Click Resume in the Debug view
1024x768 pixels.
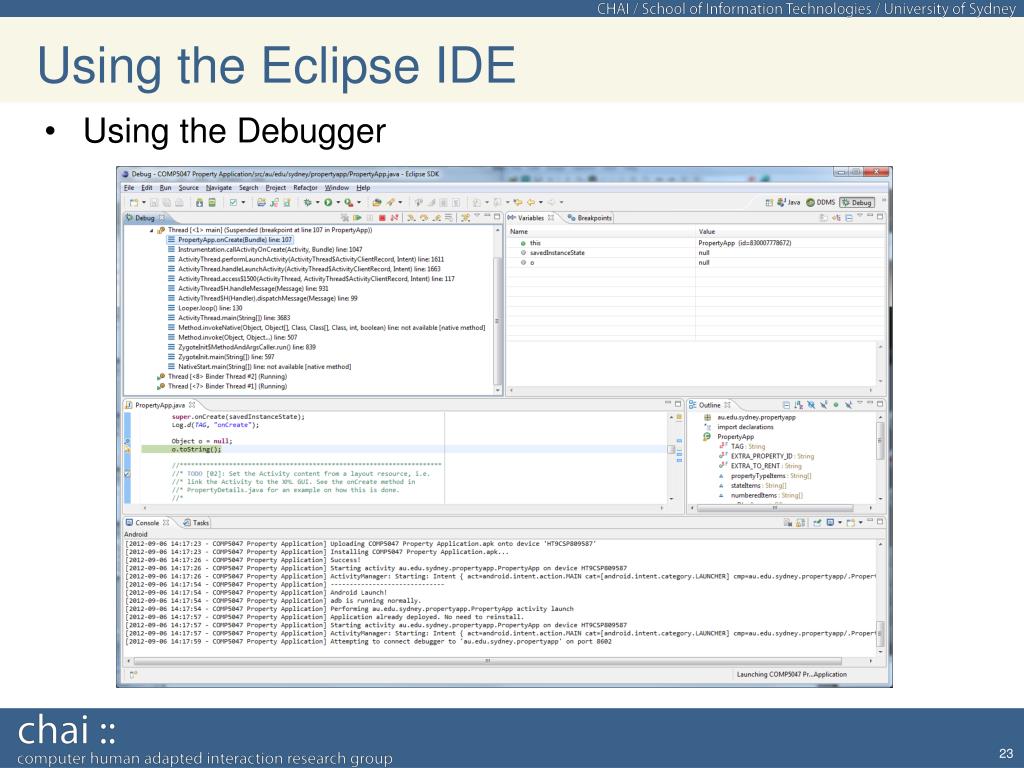pos(357,217)
